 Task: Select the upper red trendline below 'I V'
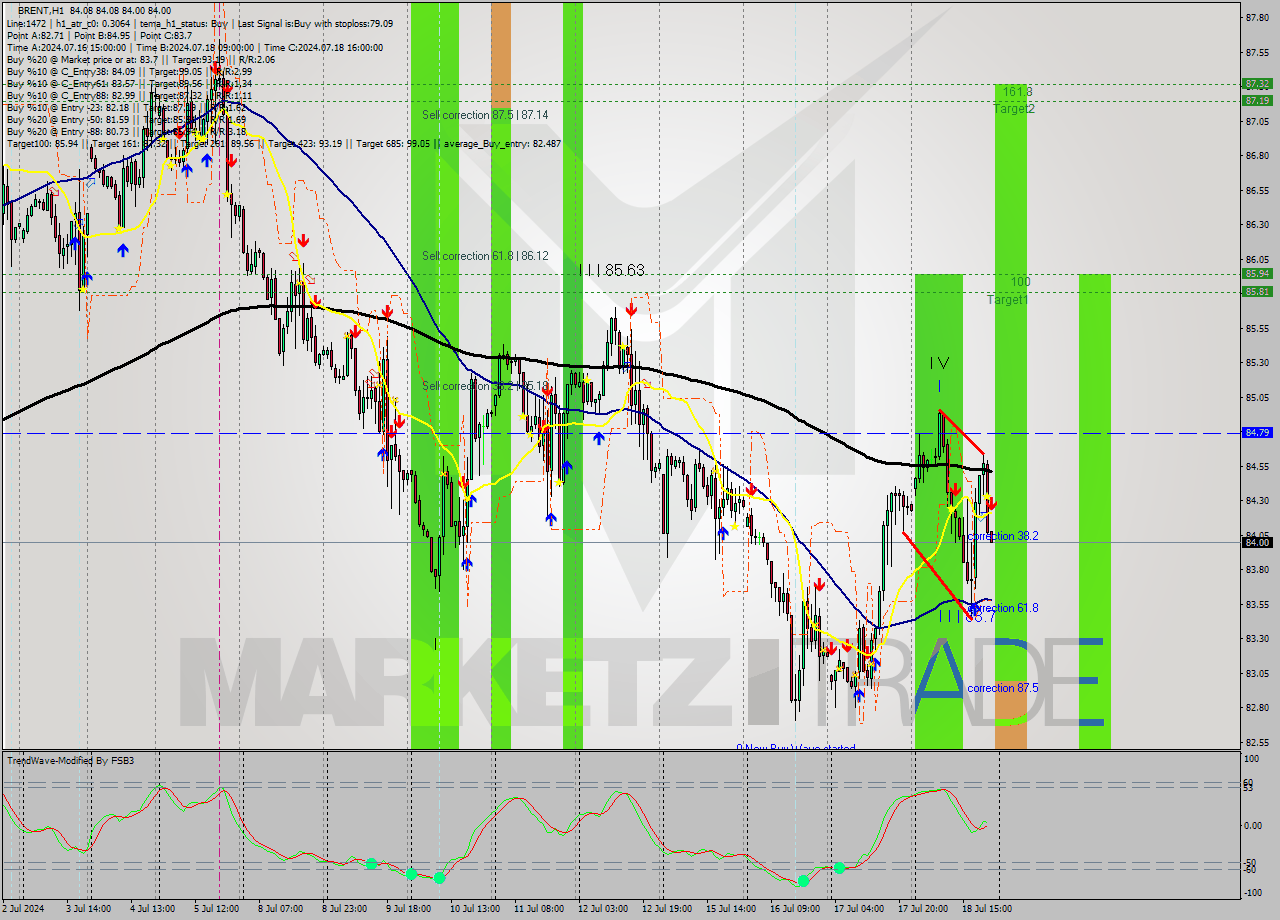coord(962,432)
